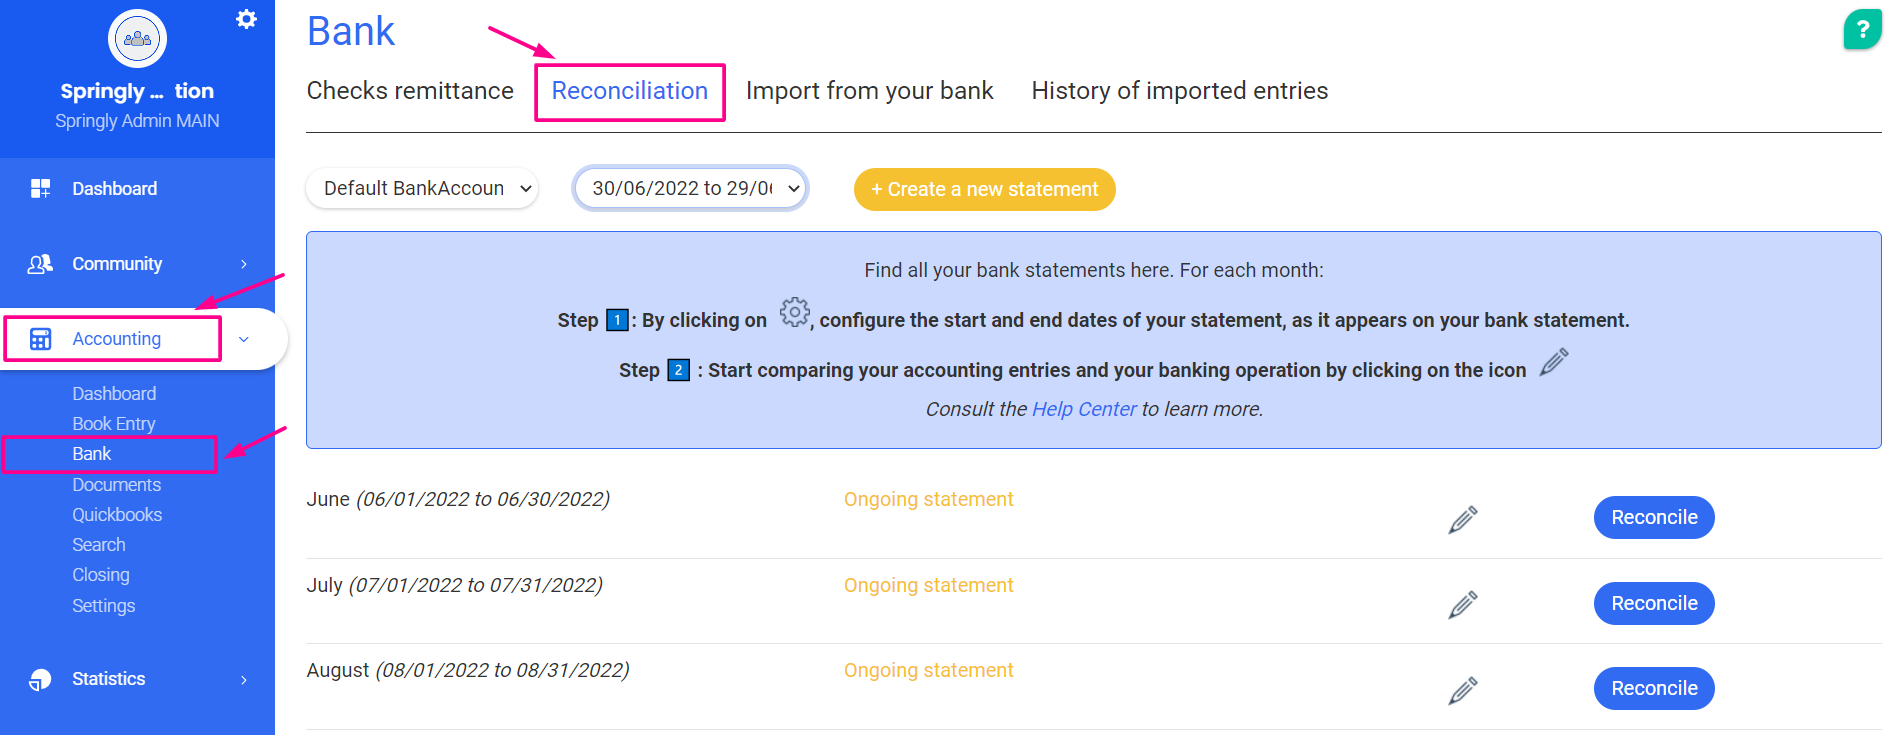The height and width of the screenshot is (735, 1890).
Task: Click the pencil icon for July statement
Action: point(1462,604)
